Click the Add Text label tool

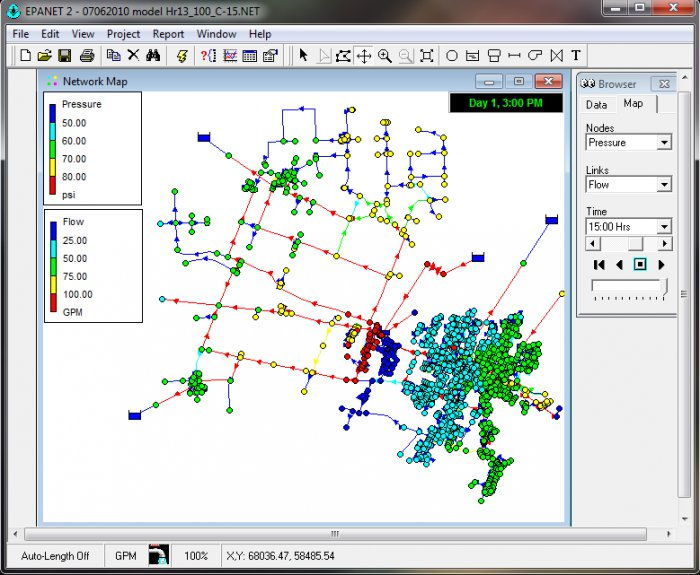(577, 56)
